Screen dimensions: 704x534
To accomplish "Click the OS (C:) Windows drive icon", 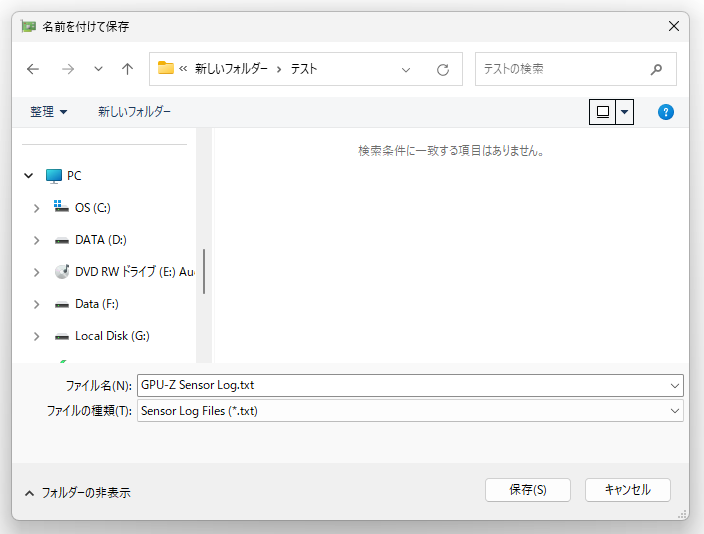I will pyautogui.click(x=61, y=207).
